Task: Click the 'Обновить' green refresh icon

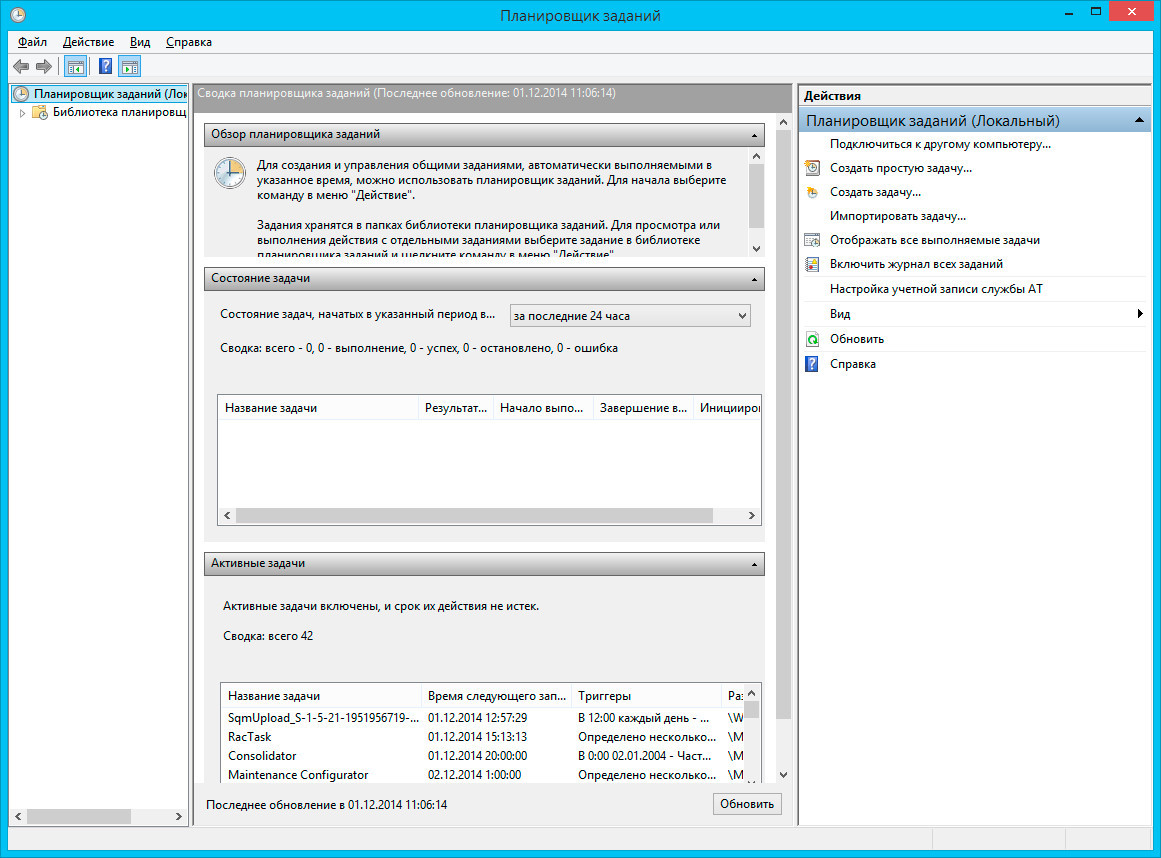Action: (812, 339)
